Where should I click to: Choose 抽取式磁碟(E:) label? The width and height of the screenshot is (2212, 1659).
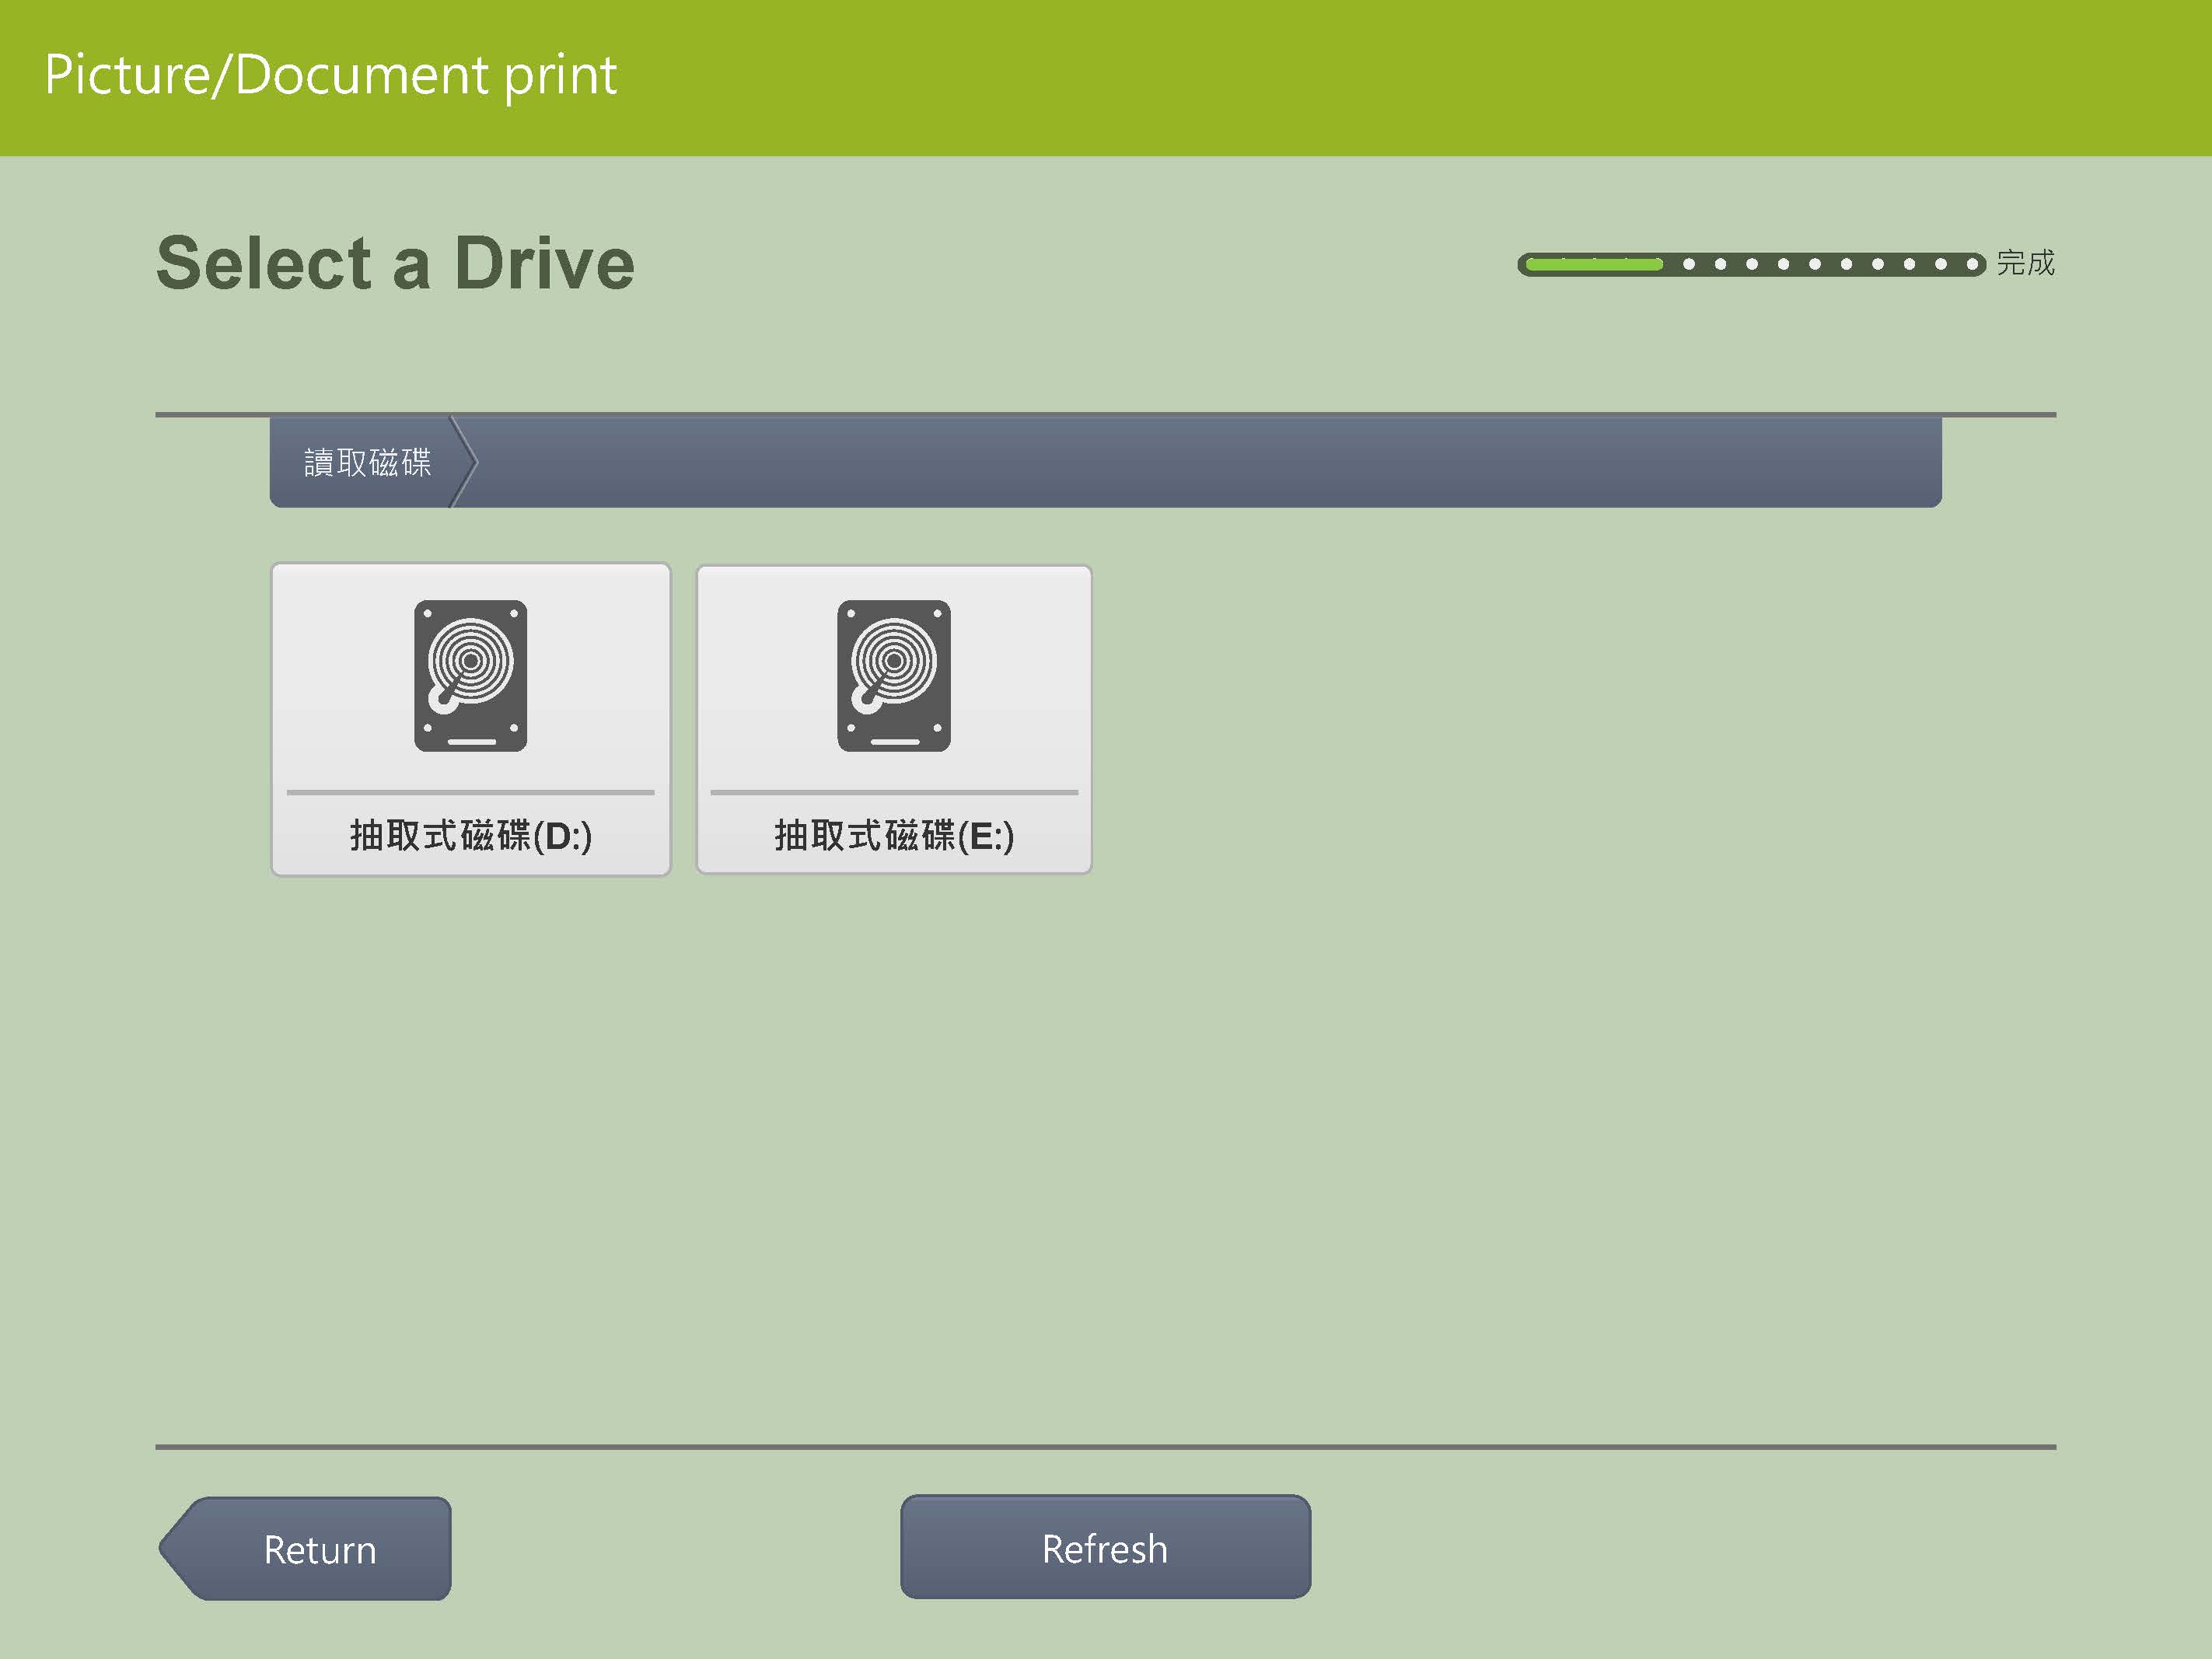coord(894,835)
